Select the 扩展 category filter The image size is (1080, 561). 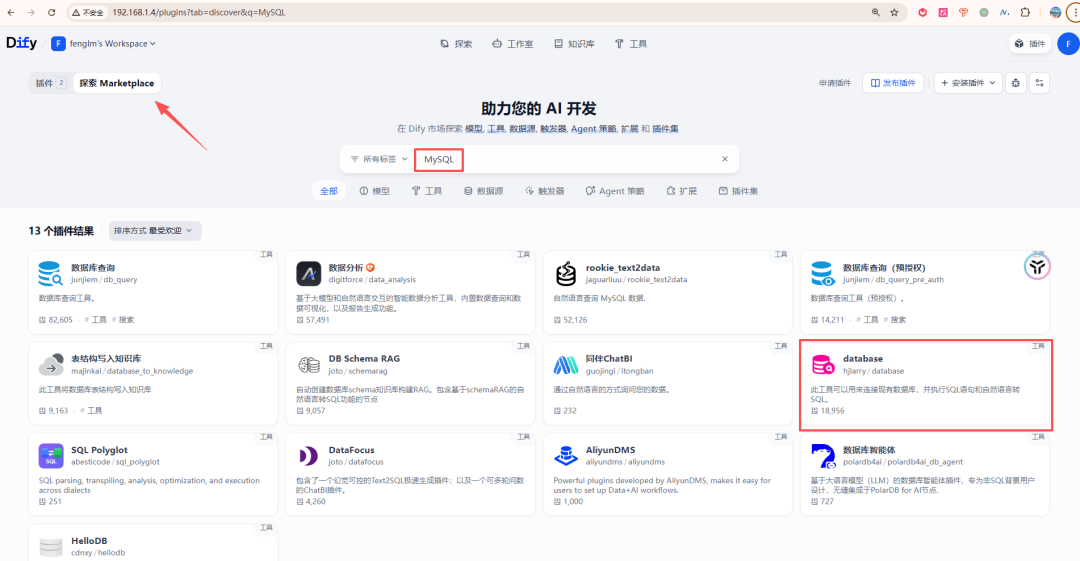pyautogui.click(x=681, y=191)
